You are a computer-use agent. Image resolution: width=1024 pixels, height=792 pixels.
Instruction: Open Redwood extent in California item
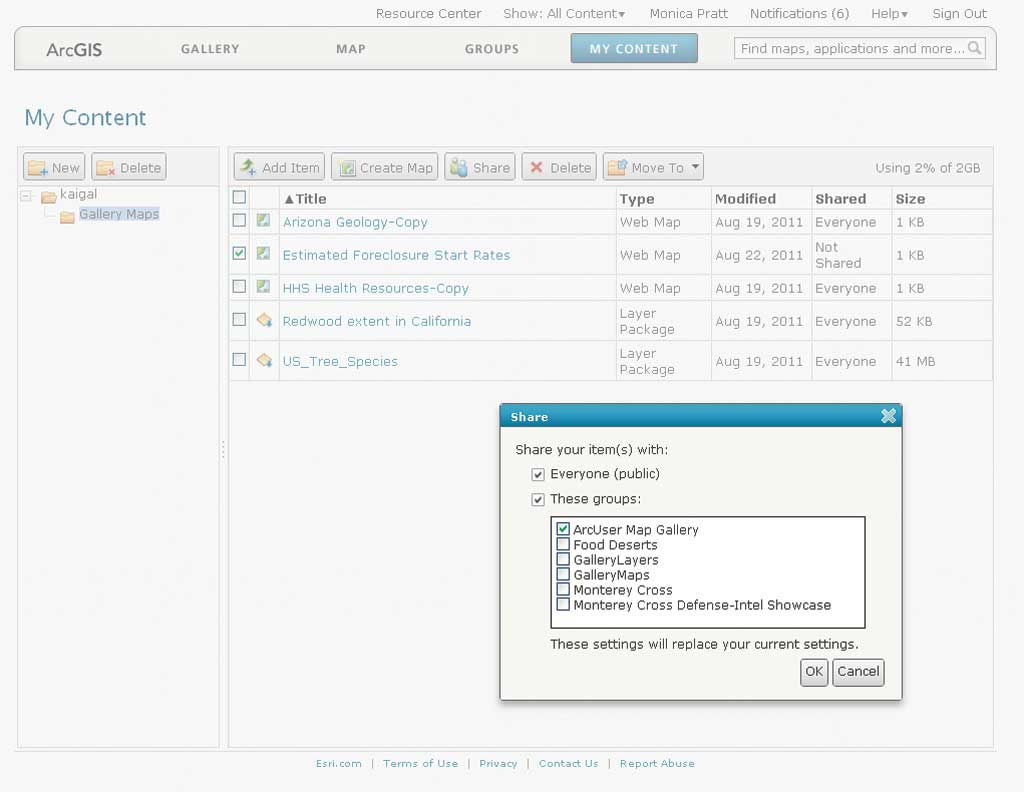click(377, 321)
